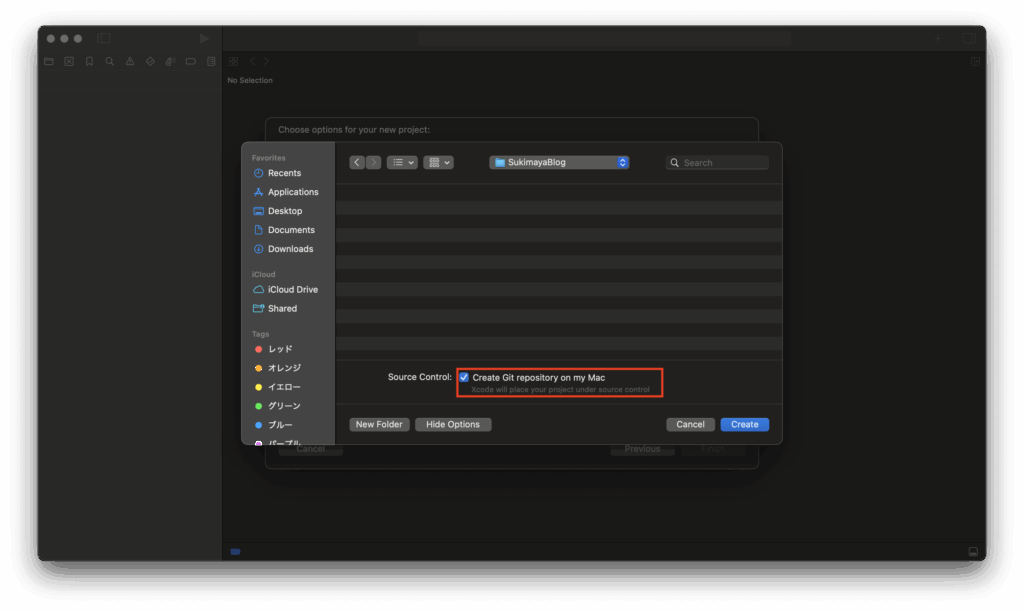Screen dimensions: 1024x611
Task: Toggle the debug area icon at bottom right
Action: 973,552
